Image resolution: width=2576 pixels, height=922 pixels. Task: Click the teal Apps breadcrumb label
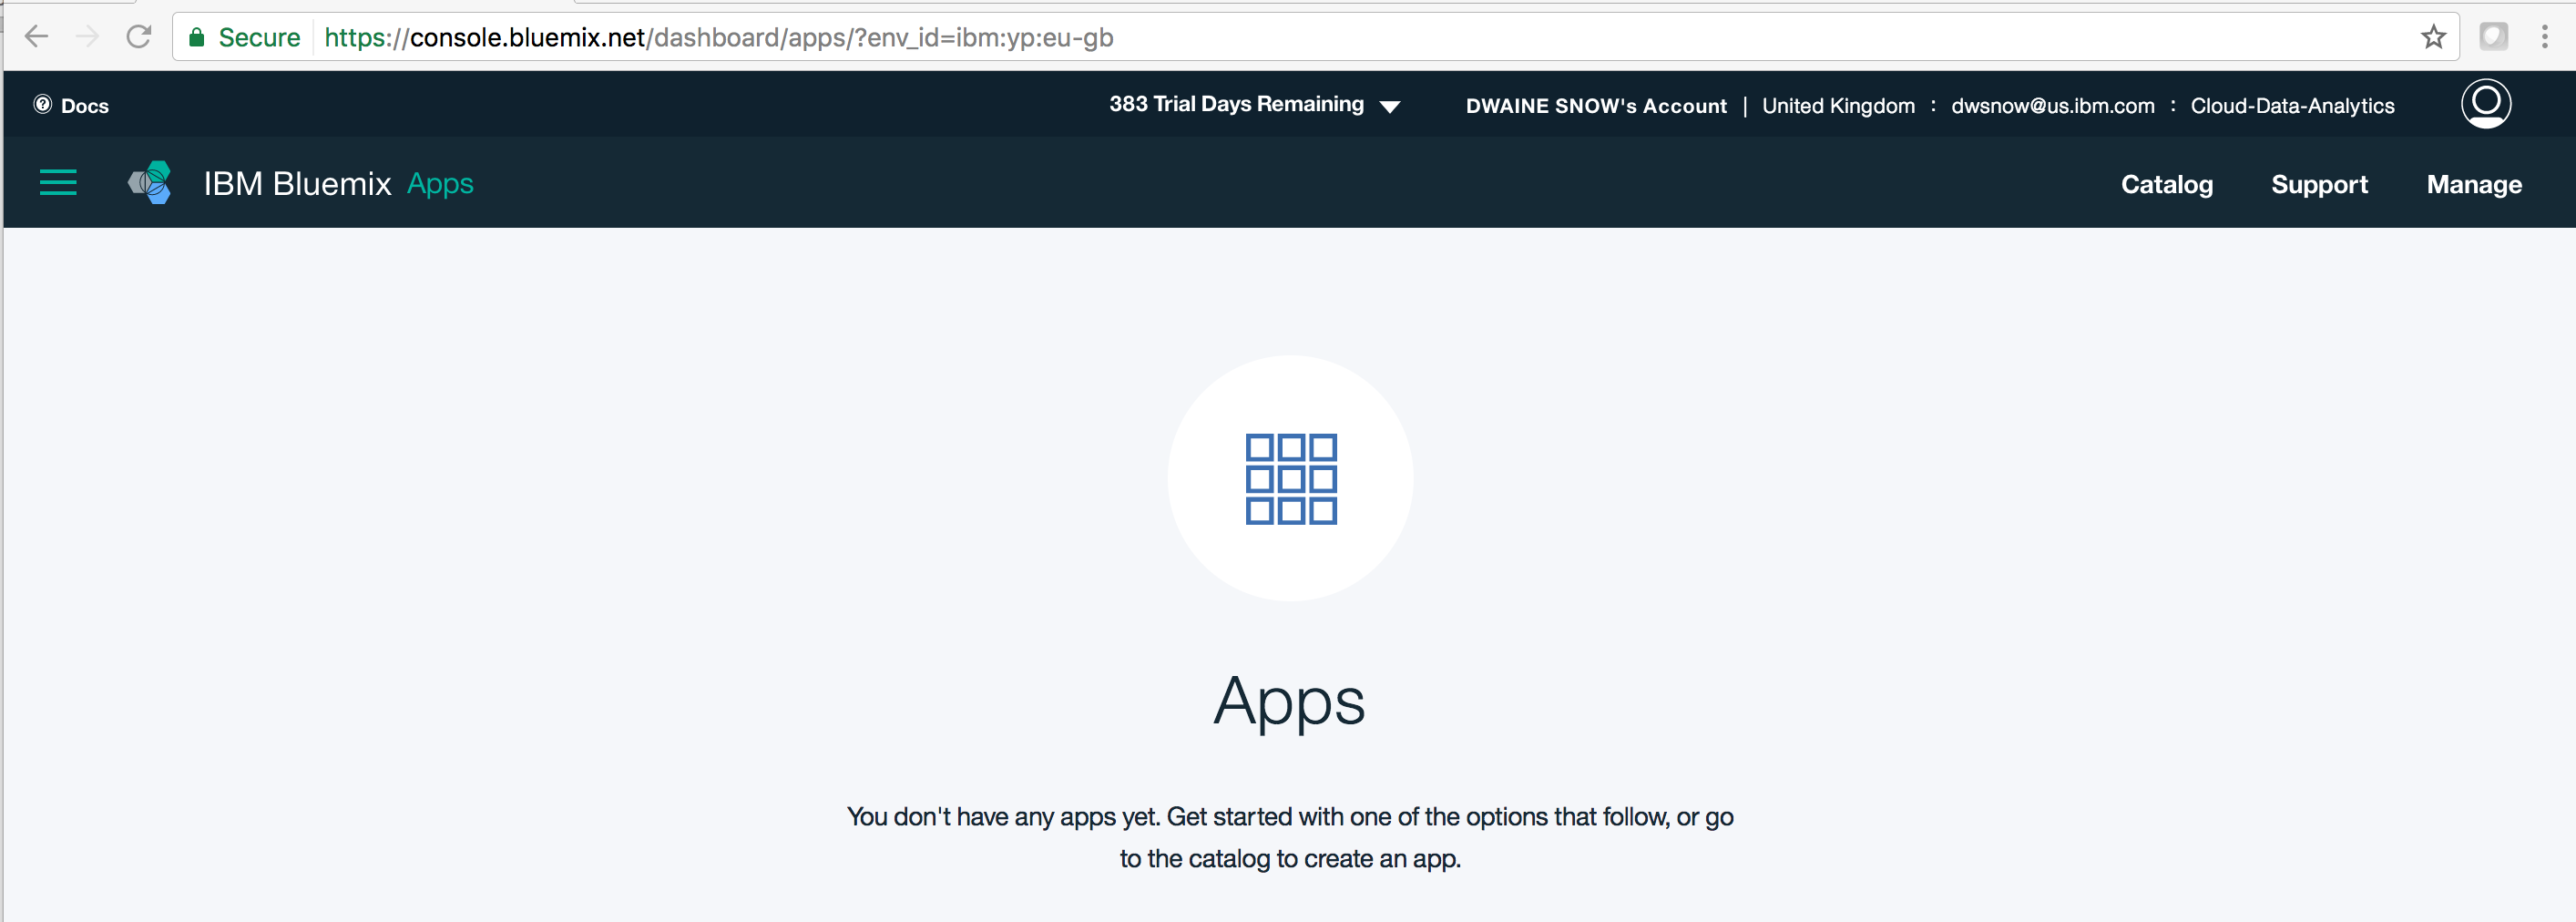[440, 184]
